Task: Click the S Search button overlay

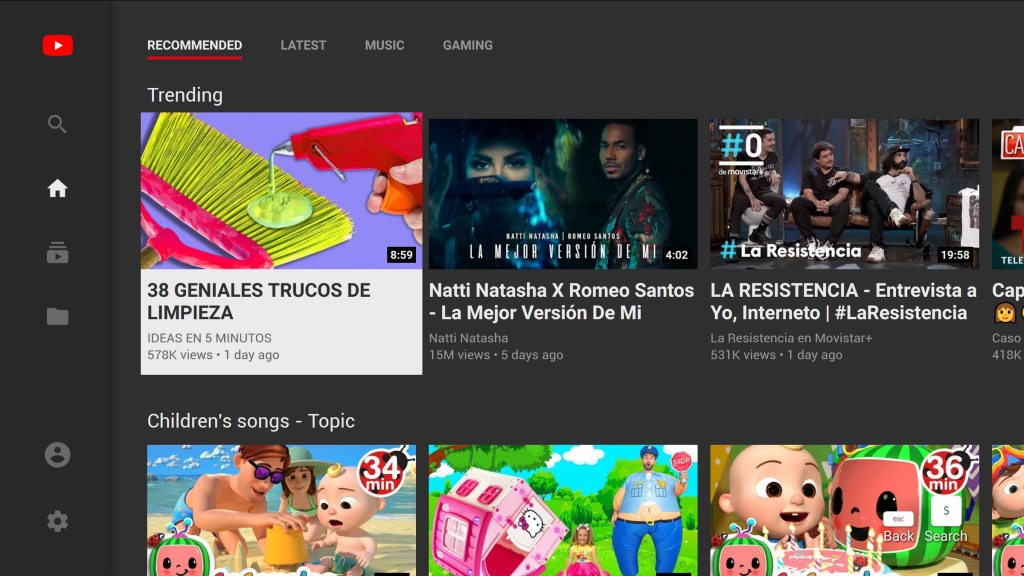Action: (946, 522)
